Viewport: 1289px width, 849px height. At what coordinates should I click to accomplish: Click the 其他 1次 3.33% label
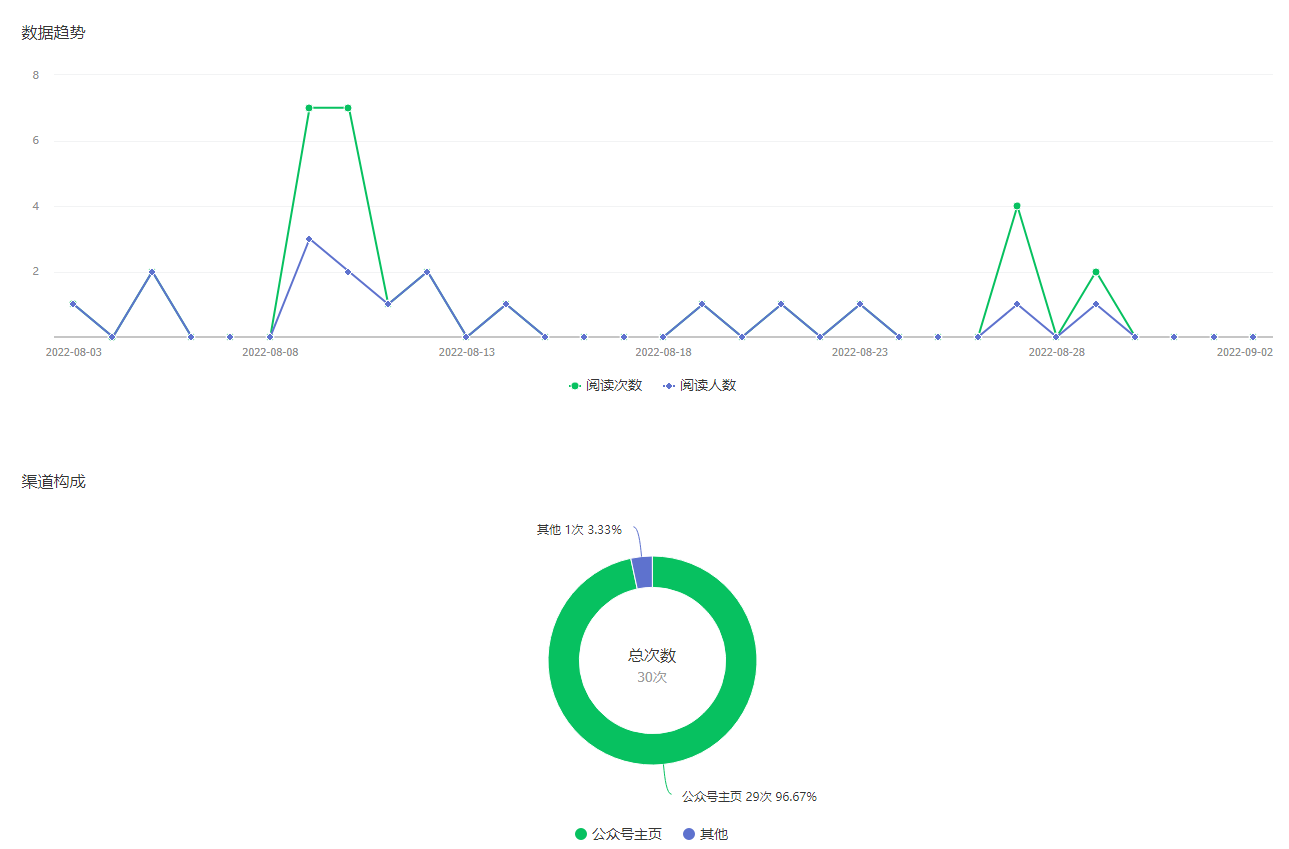click(579, 530)
